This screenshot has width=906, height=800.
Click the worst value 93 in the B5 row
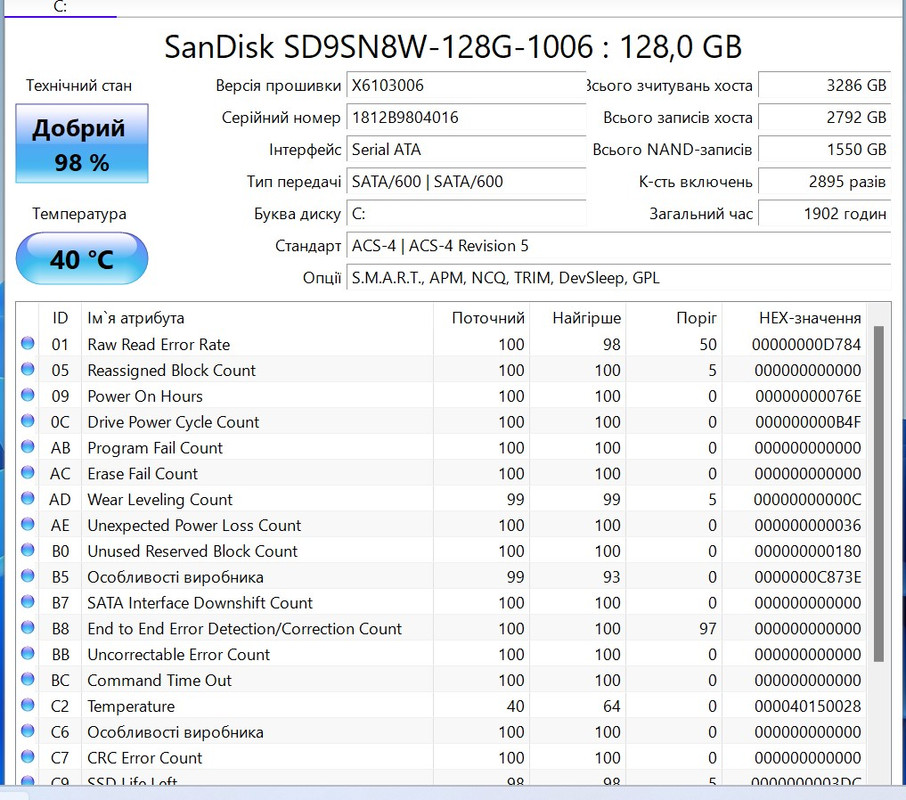click(x=611, y=577)
